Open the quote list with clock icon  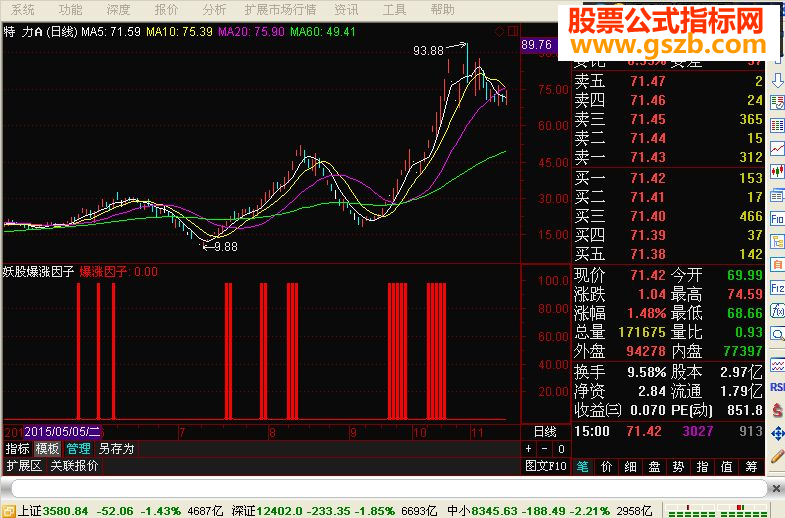pos(777,103)
